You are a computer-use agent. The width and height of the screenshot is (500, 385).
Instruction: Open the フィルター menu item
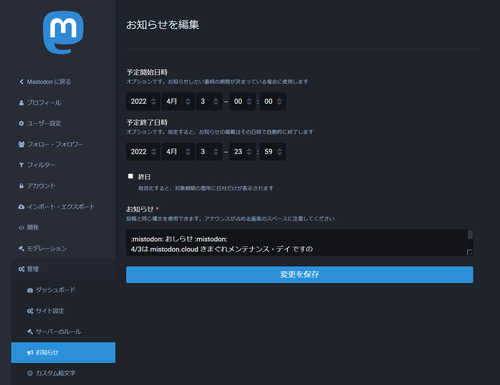point(63,165)
